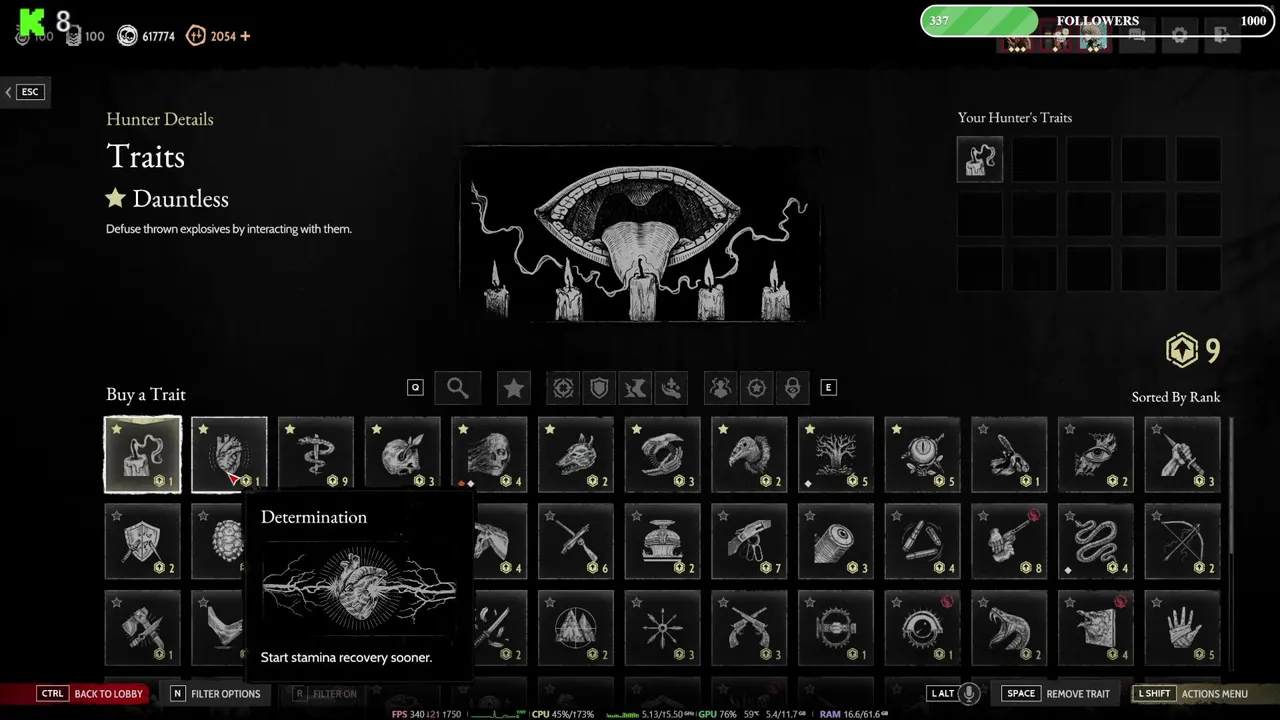Open the trait search magnifier
Viewport: 1280px width, 720px height.
pos(458,388)
